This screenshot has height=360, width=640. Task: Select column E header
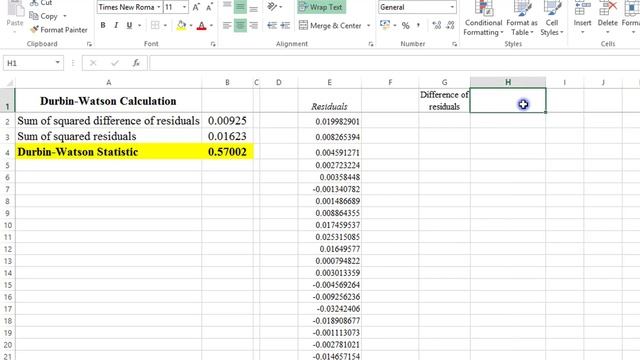click(x=329, y=82)
